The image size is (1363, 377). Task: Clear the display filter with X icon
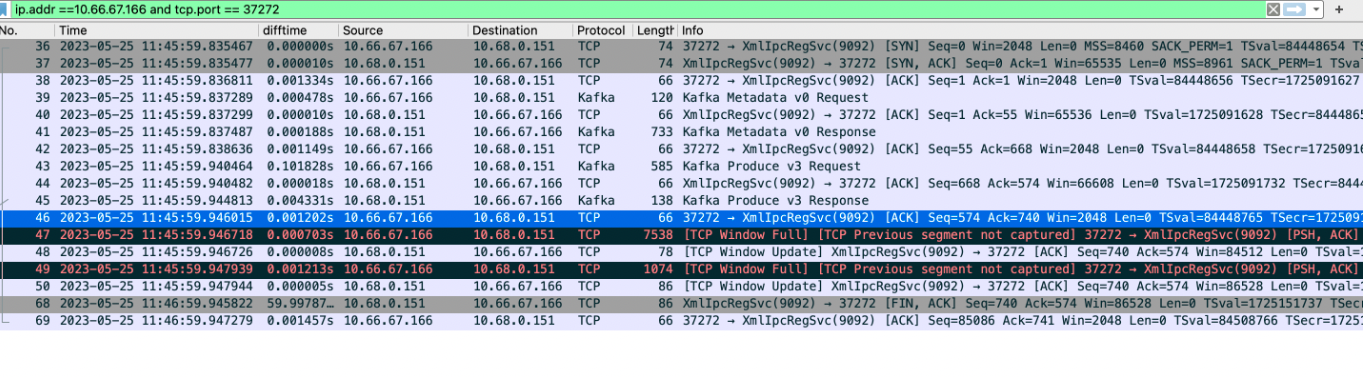pos(1273,9)
